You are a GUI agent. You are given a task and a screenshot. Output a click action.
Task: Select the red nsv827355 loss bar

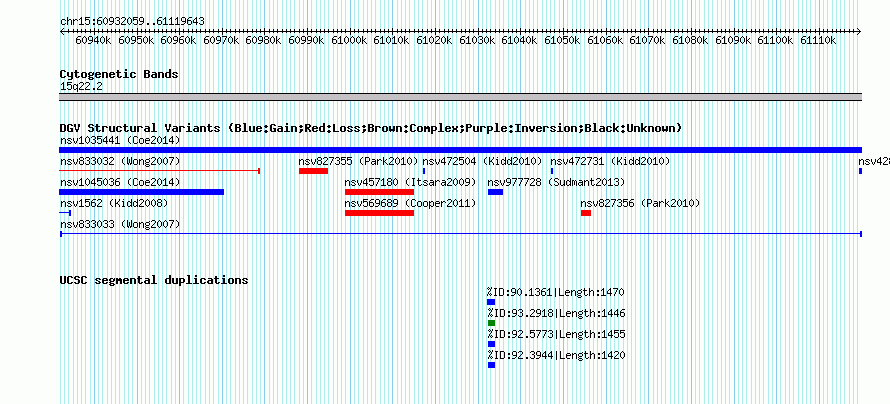pyautogui.click(x=313, y=171)
